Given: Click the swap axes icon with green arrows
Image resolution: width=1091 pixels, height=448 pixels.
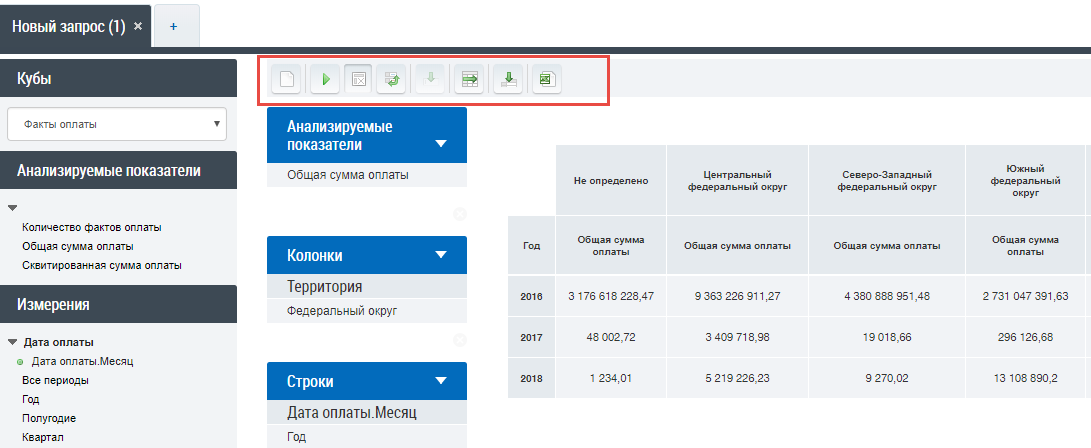Looking at the screenshot, I should coord(392,80).
